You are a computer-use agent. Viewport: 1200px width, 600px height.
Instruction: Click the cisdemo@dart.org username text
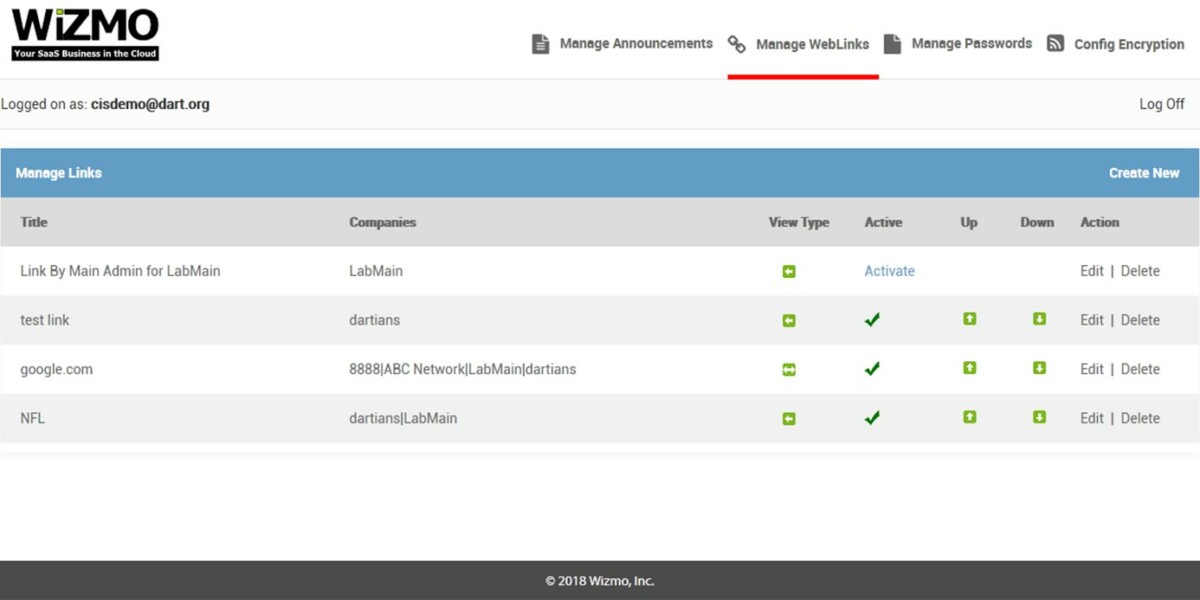click(x=150, y=104)
